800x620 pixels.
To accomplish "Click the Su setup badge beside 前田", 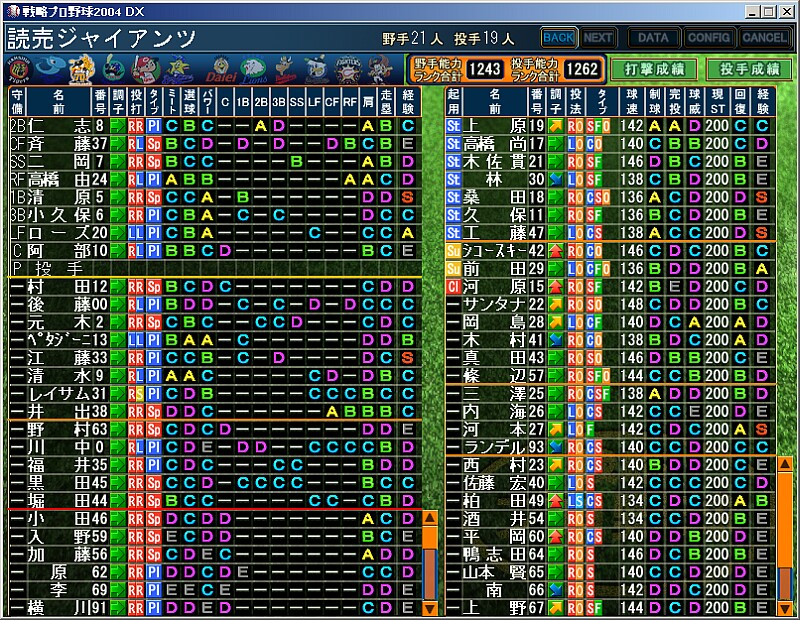I will 454,269.
